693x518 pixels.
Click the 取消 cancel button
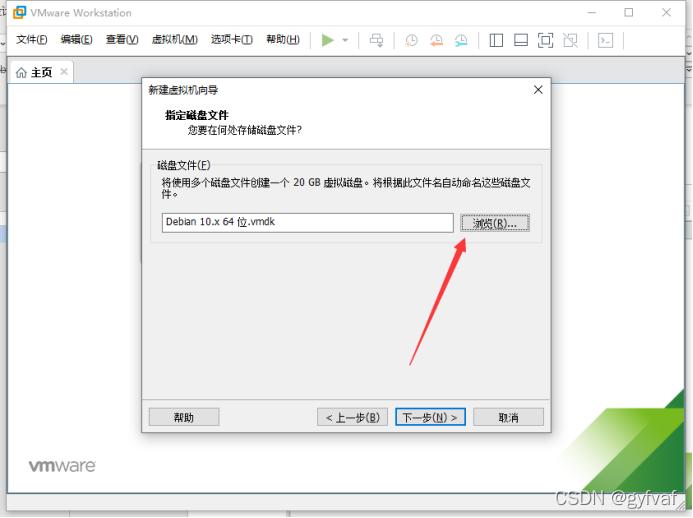[x=508, y=417]
